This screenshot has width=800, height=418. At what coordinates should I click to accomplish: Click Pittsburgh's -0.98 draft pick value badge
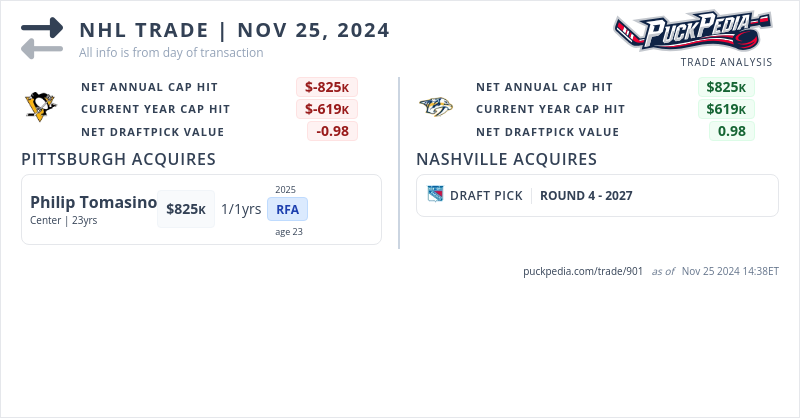(x=332, y=131)
